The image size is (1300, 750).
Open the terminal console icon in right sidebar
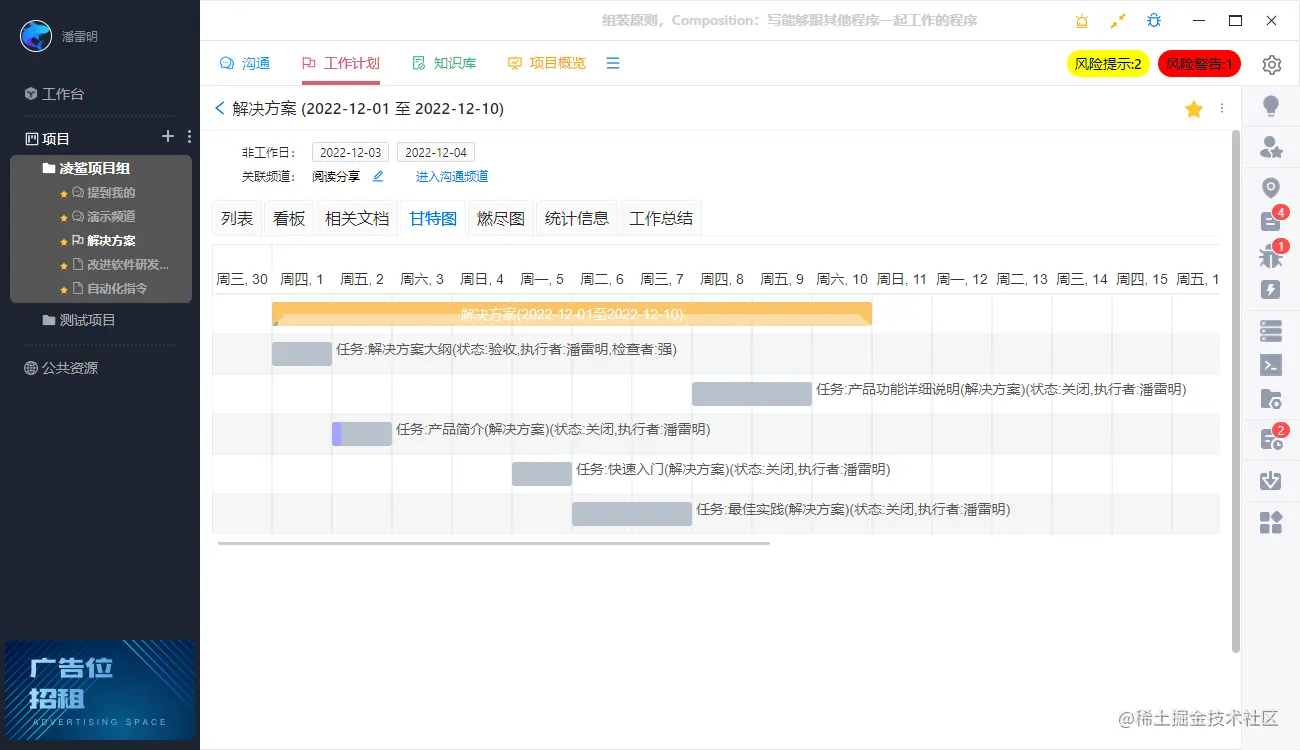pos(1271,365)
